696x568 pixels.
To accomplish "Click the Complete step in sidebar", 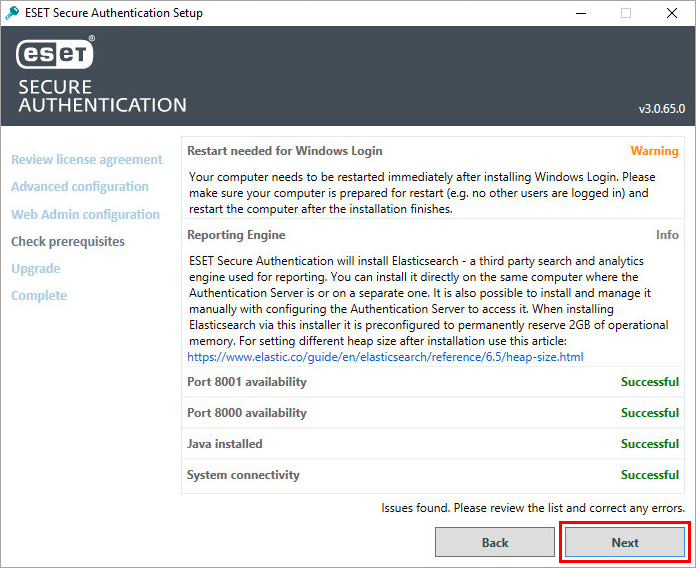I will (x=39, y=296).
